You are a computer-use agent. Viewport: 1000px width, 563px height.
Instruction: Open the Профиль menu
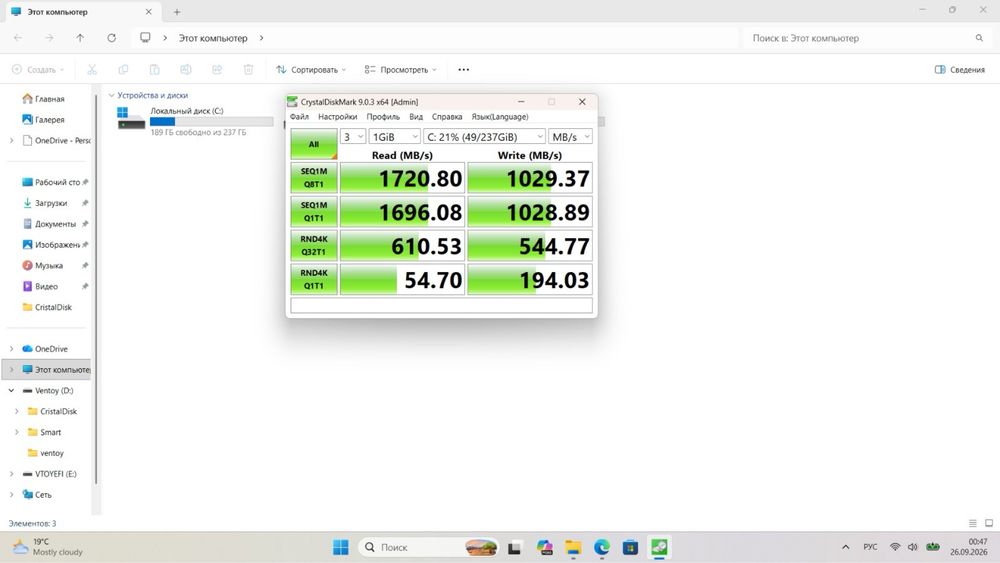click(383, 117)
